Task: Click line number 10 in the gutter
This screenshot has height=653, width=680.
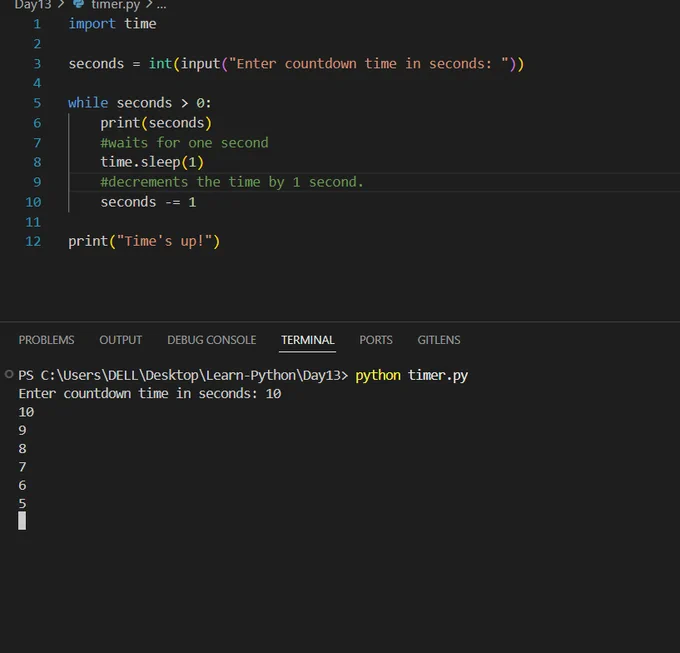Action: click(33, 202)
